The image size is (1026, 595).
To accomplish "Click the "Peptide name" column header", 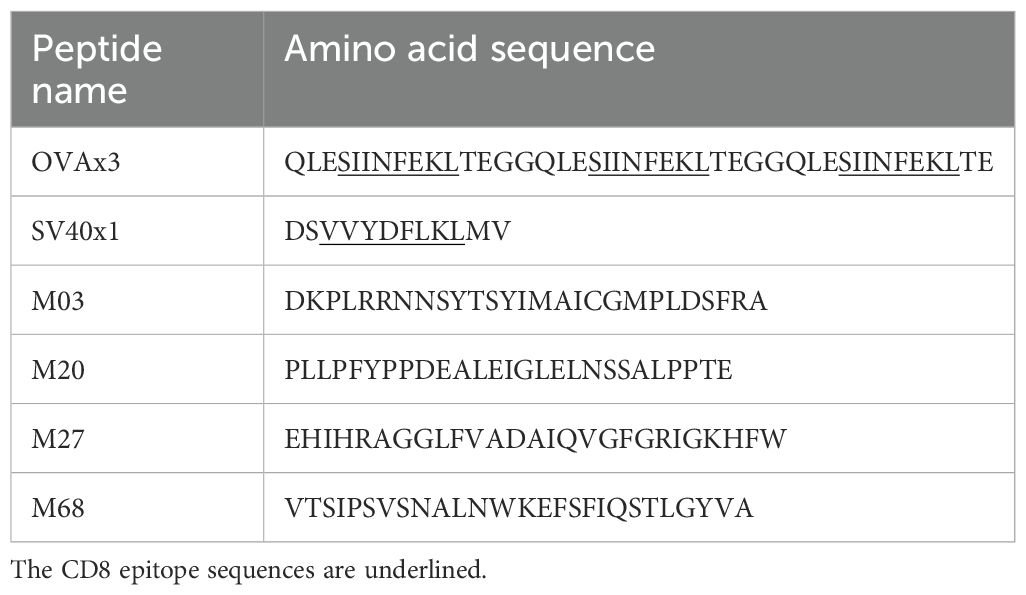I will point(98,69).
